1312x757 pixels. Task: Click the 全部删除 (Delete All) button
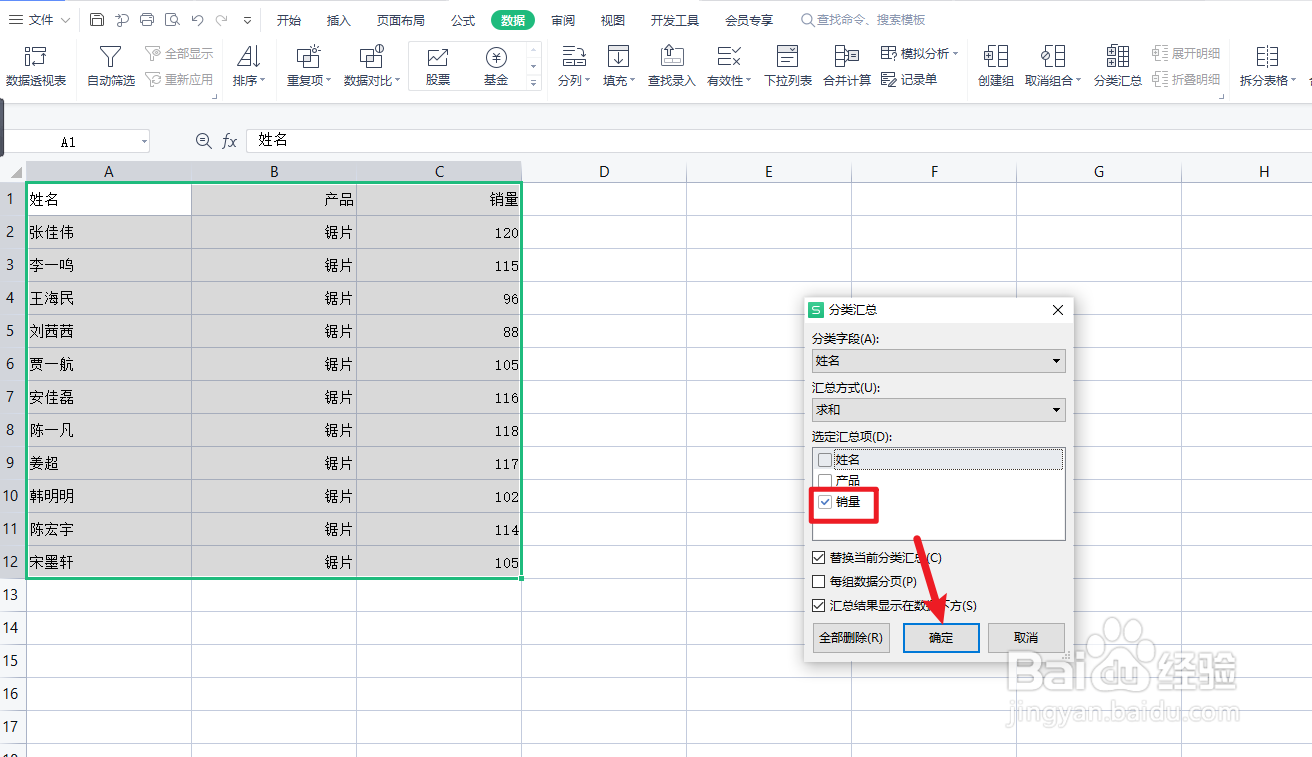click(x=851, y=637)
